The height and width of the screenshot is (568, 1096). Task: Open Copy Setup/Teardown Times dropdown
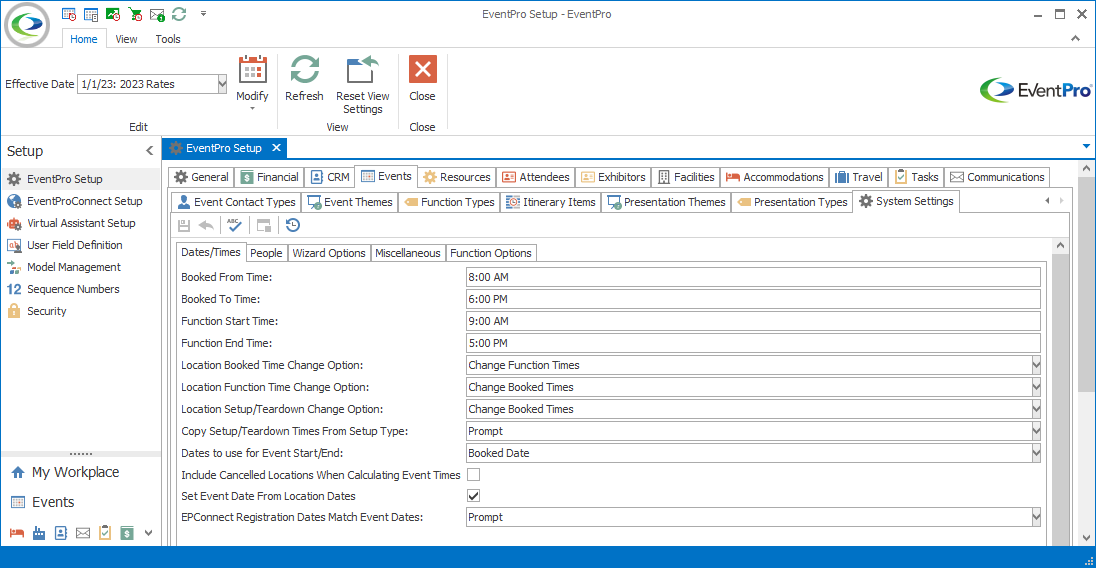(1036, 431)
